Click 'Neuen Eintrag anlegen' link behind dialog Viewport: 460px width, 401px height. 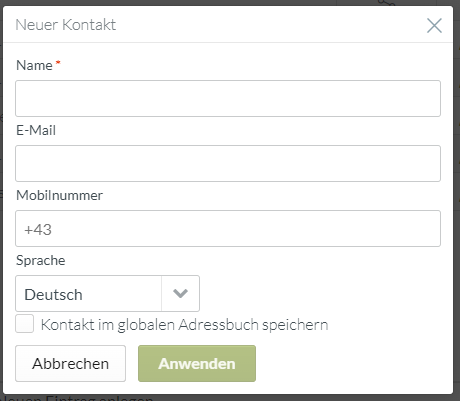tap(77, 398)
